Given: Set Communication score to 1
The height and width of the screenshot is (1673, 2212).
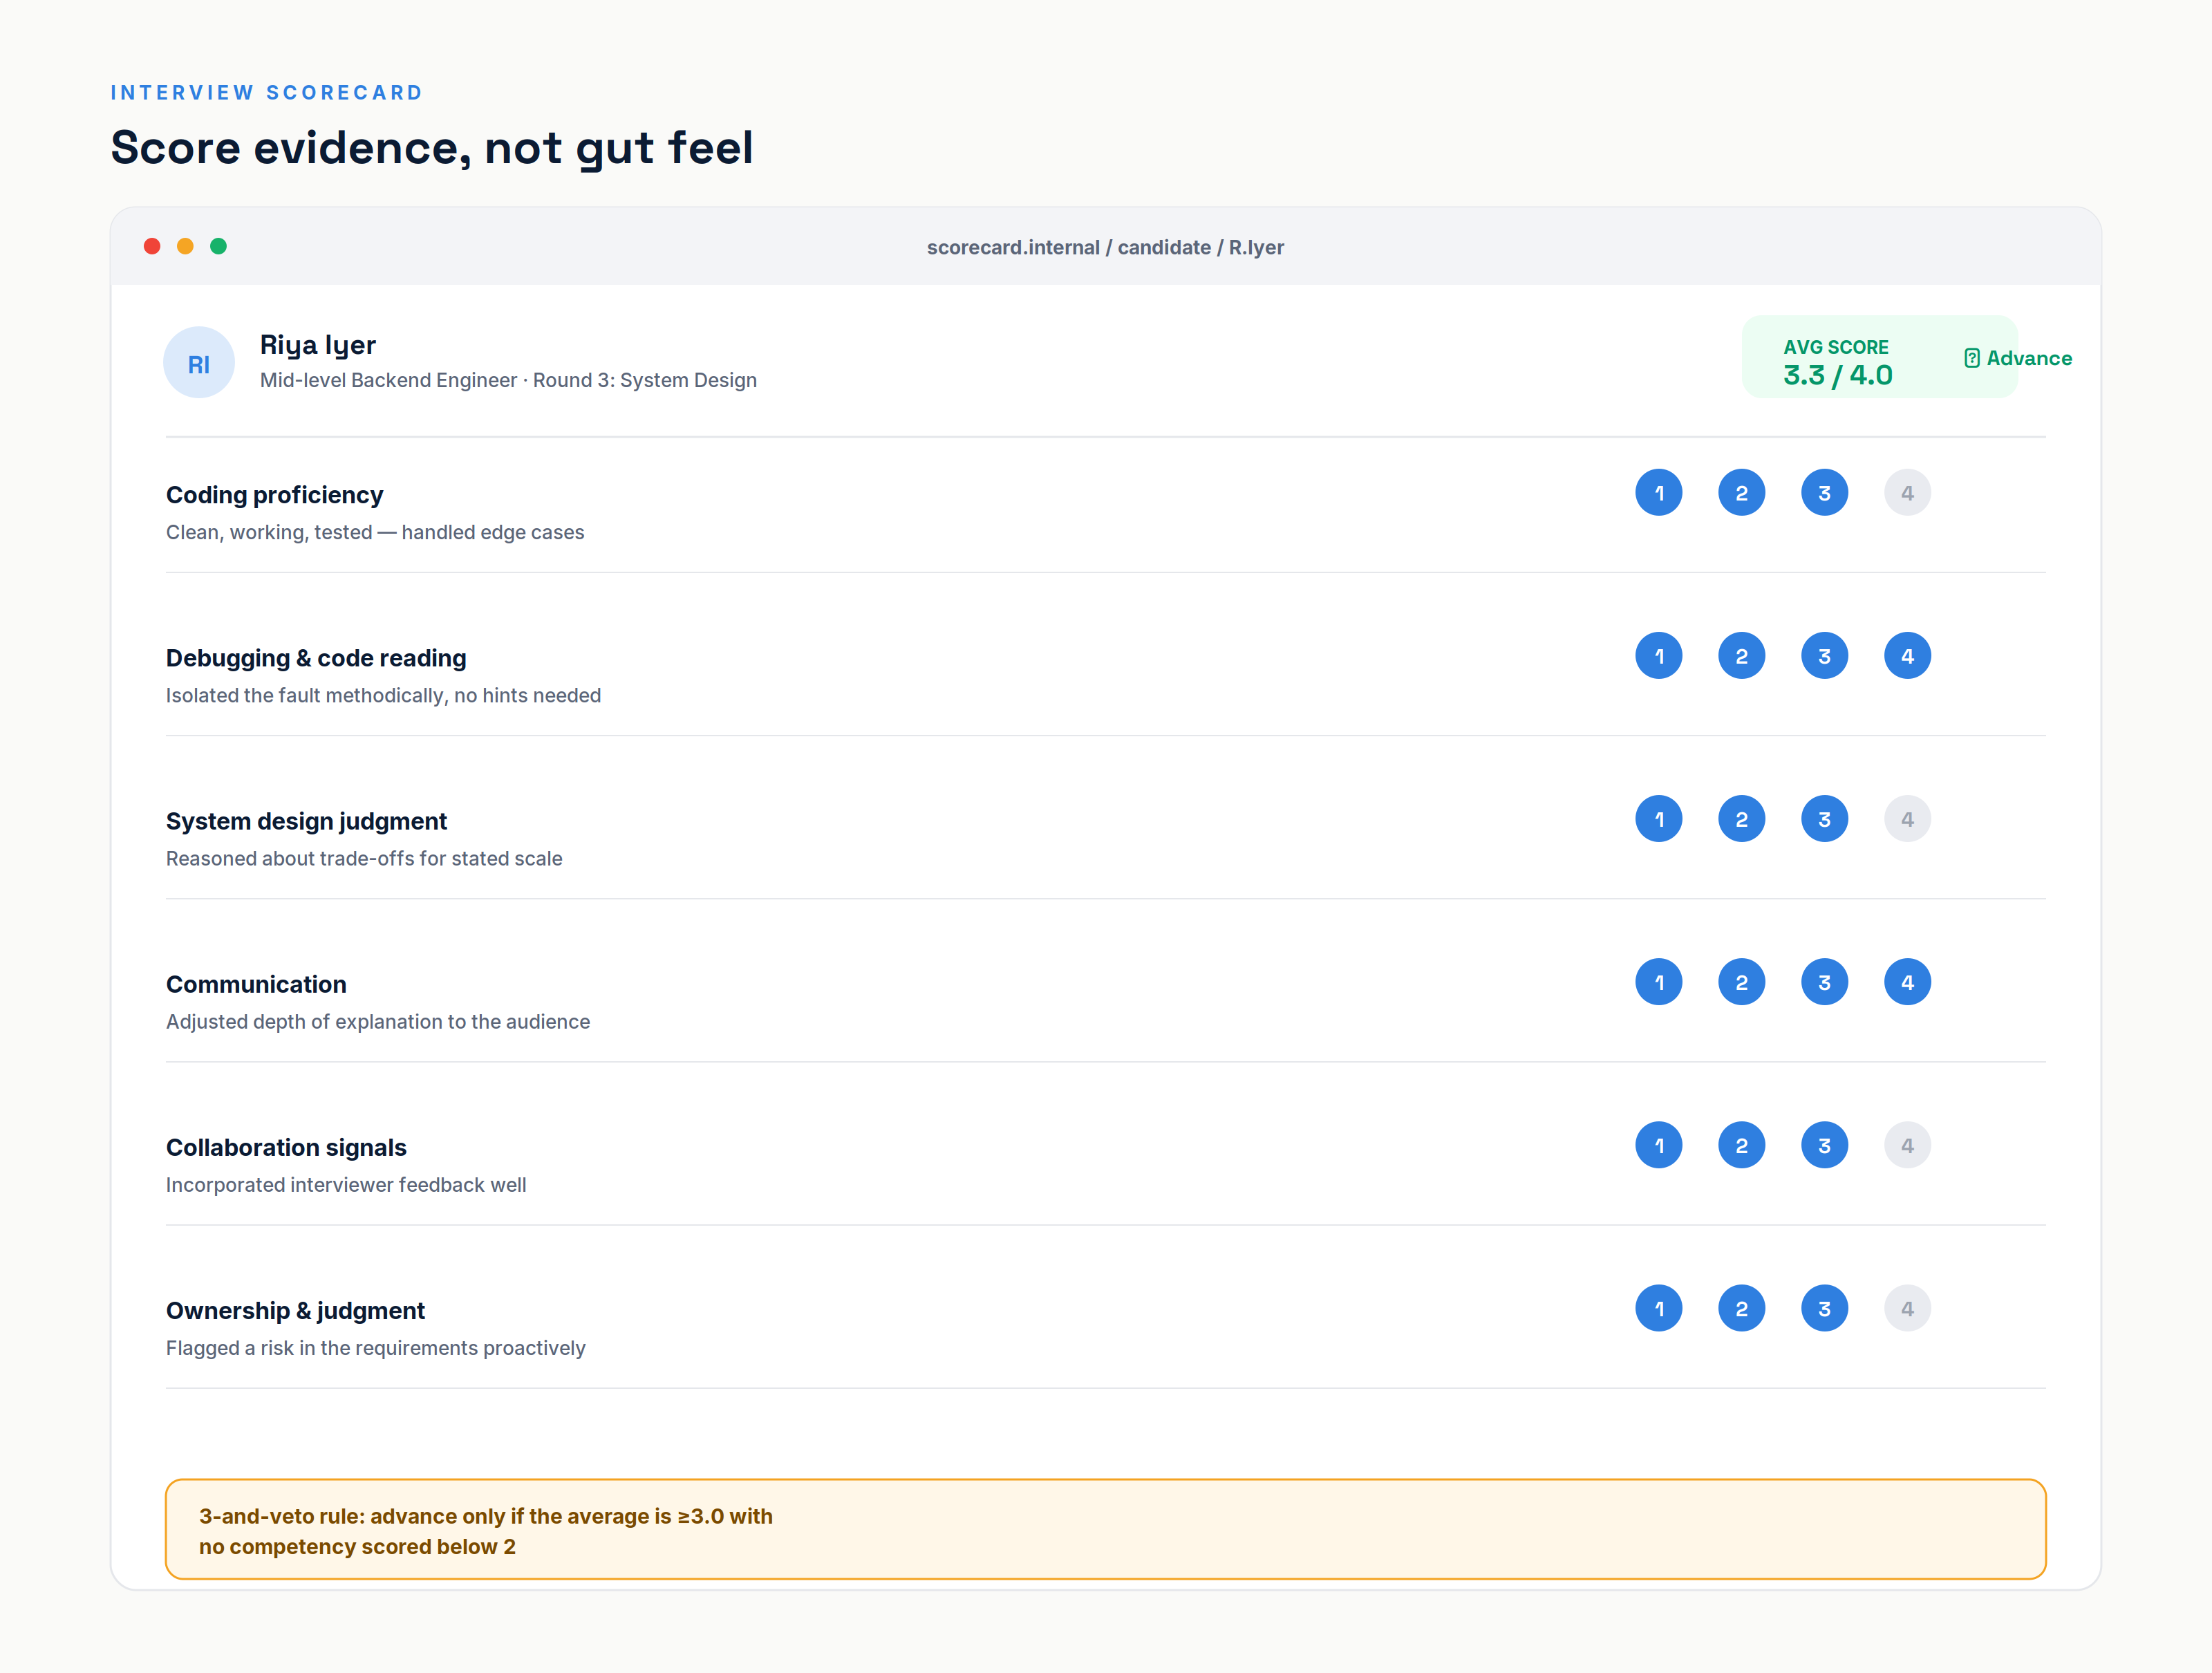Looking at the screenshot, I should [1658, 982].
